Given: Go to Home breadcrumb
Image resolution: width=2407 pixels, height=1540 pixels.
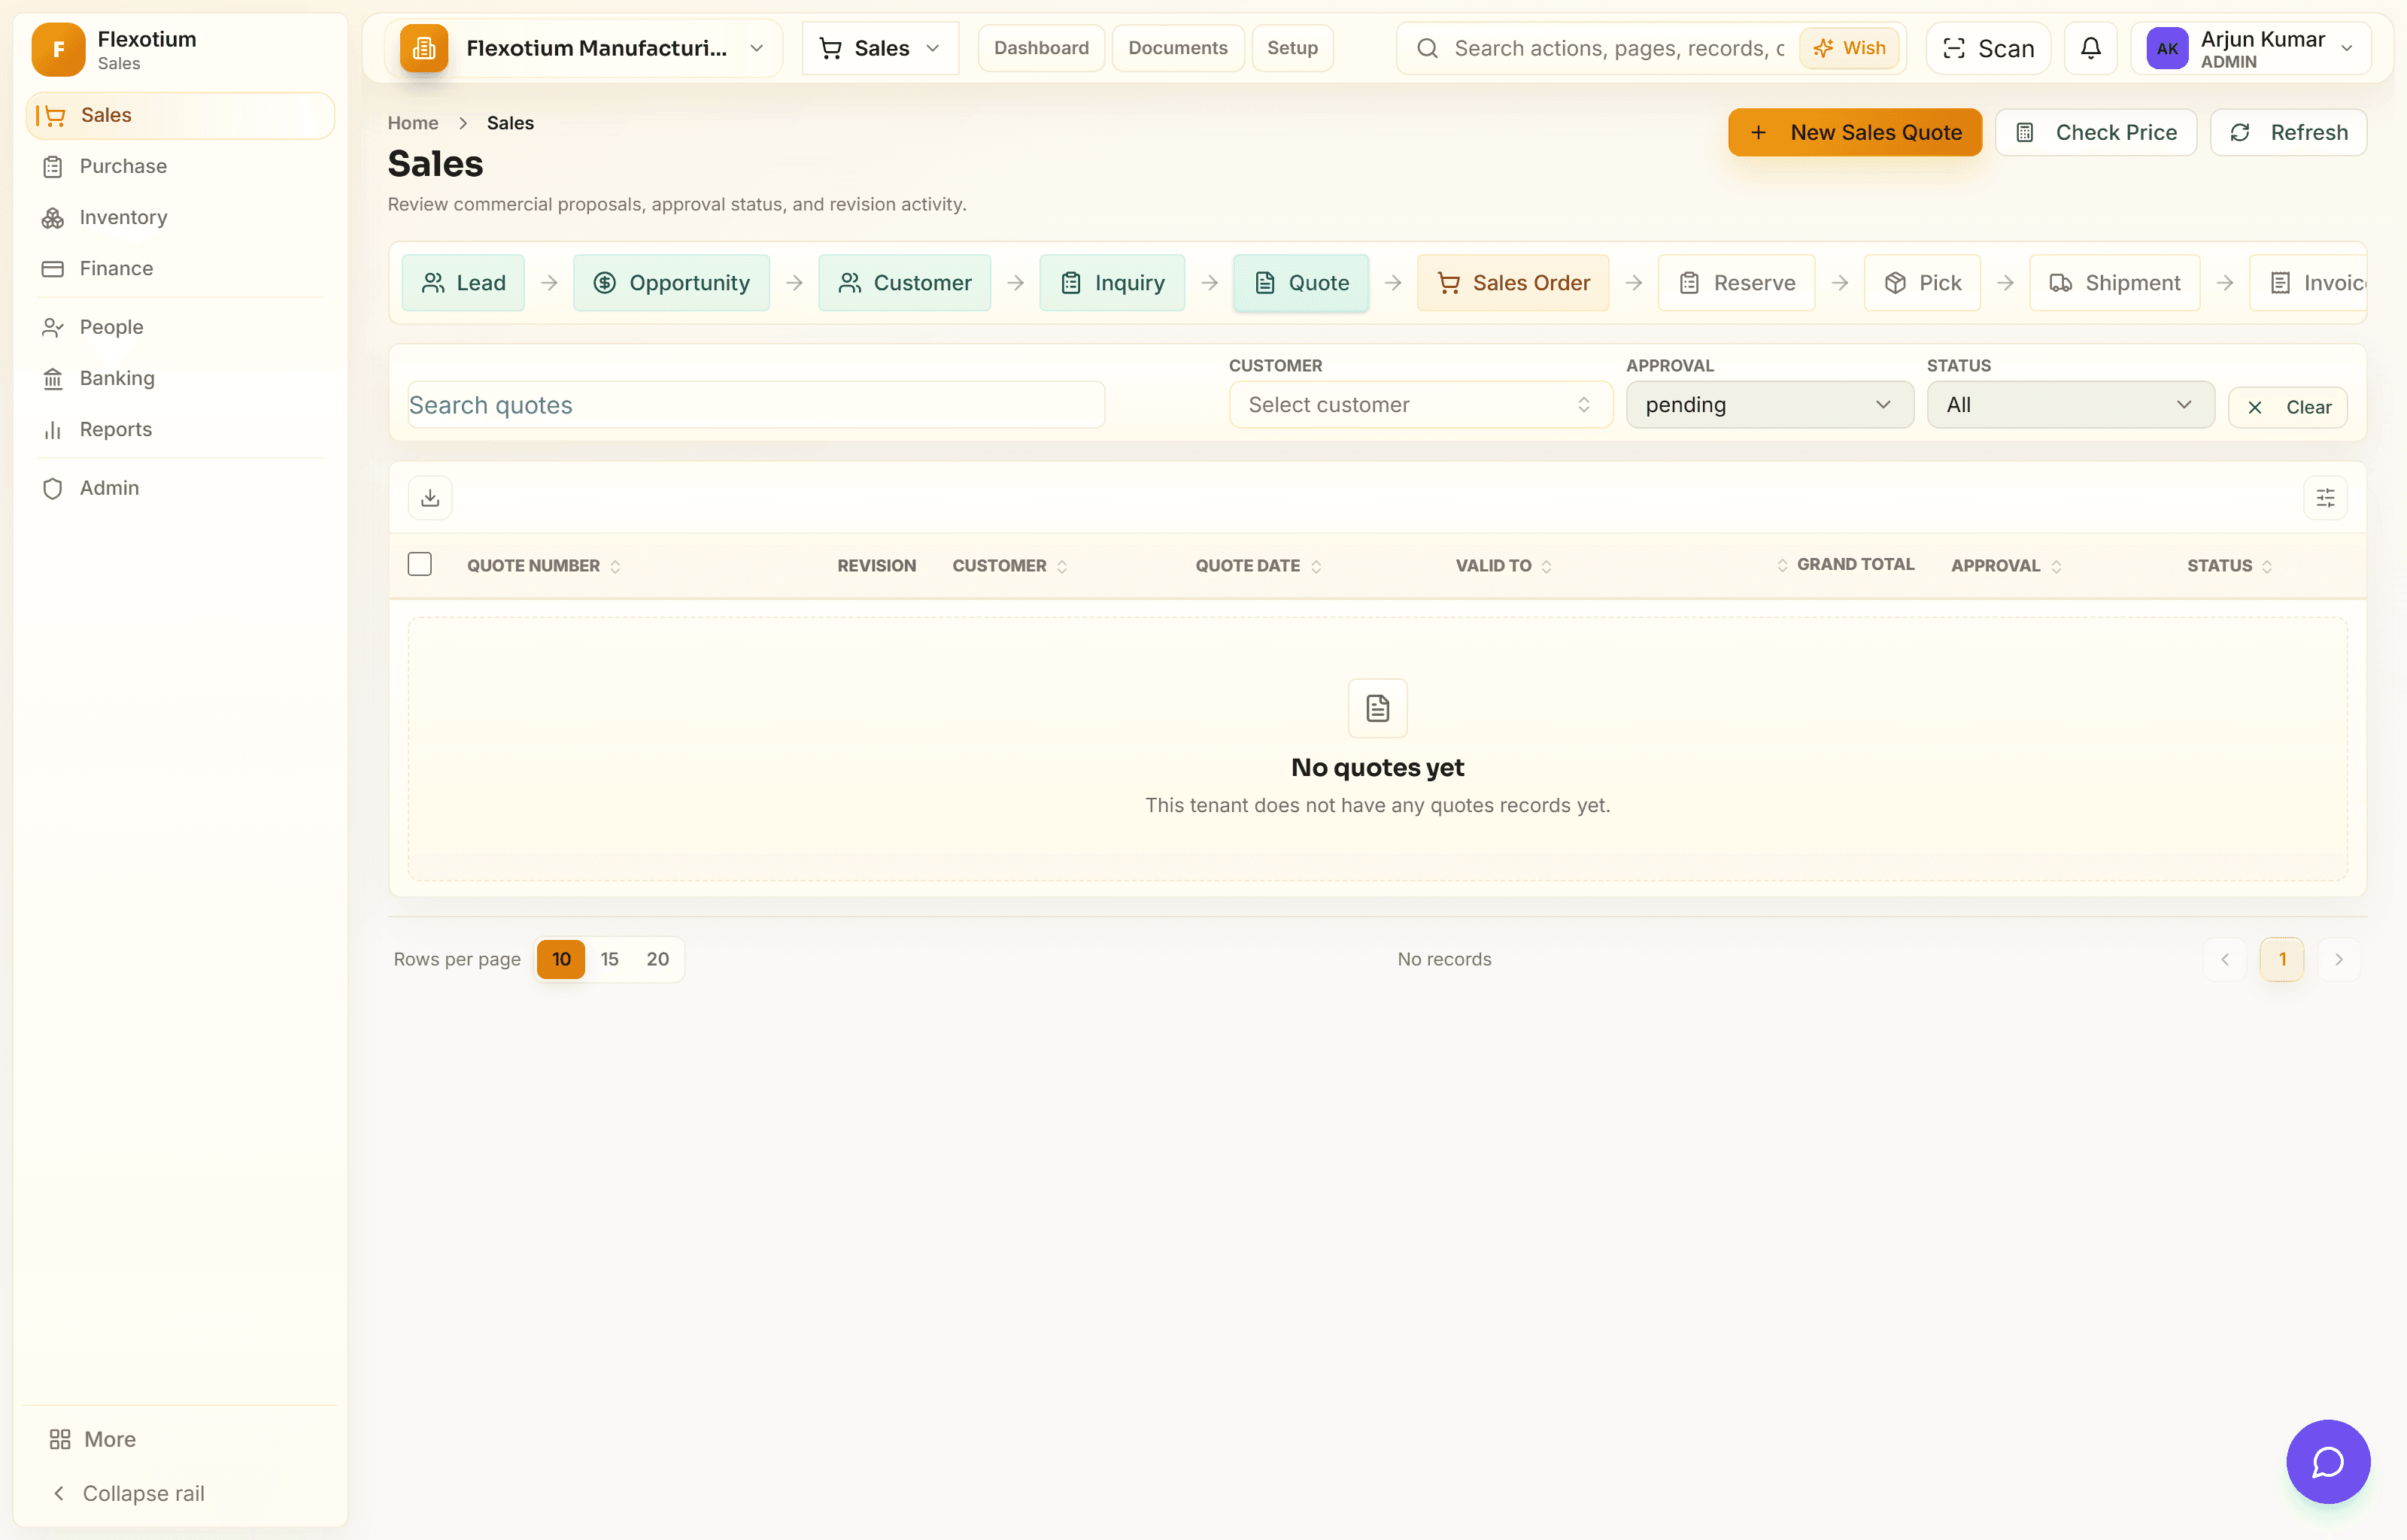Looking at the screenshot, I should (x=413, y=123).
